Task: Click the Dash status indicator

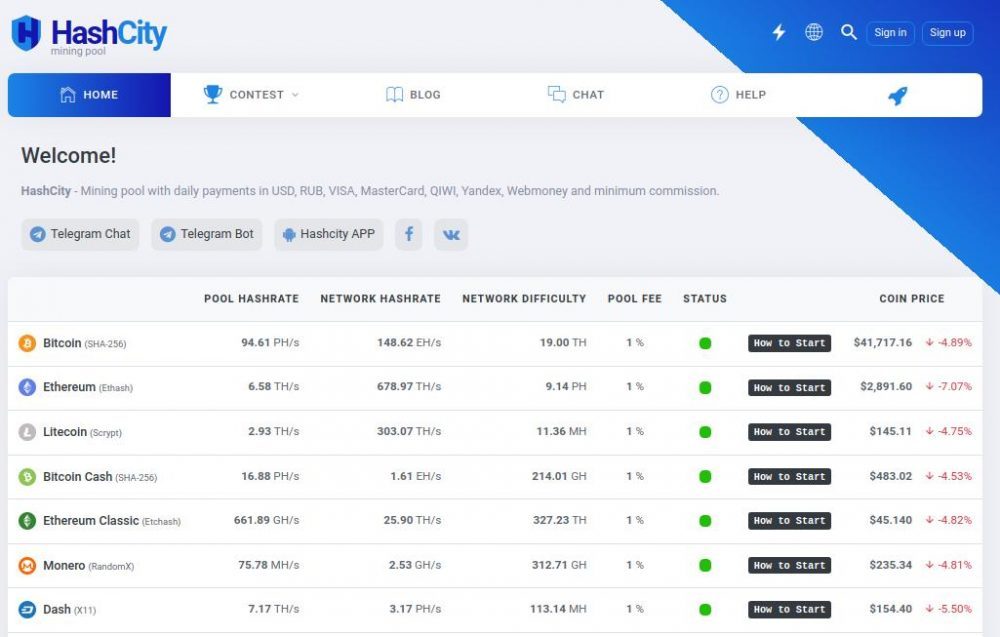Action: tap(704, 609)
